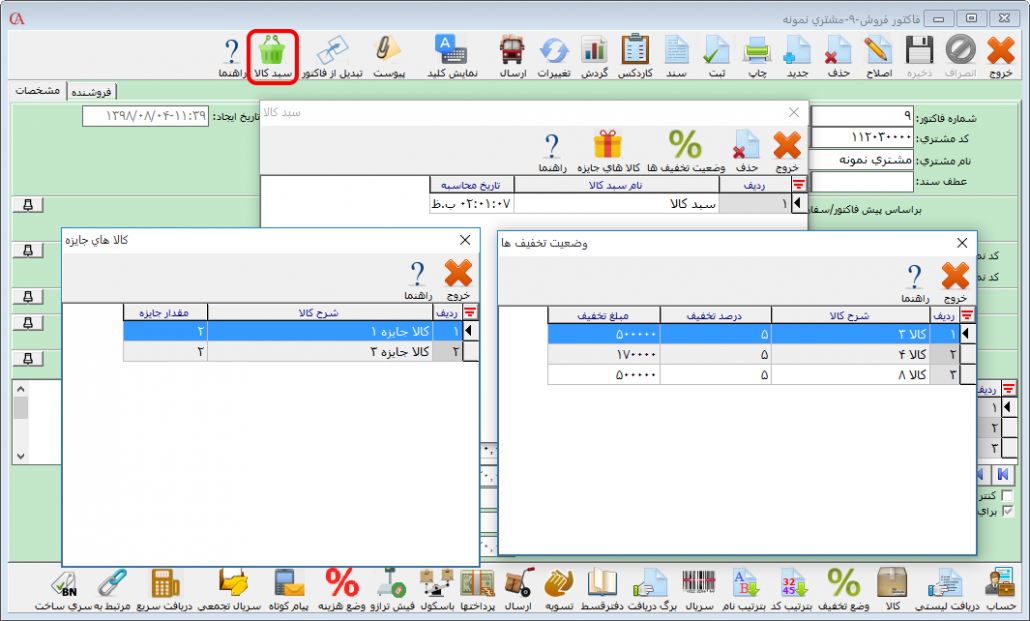Open the red filter in the سبد کالا table header
Image resolution: width=1030 pixels, height=621 pixels.
click(x=798, y=185)
